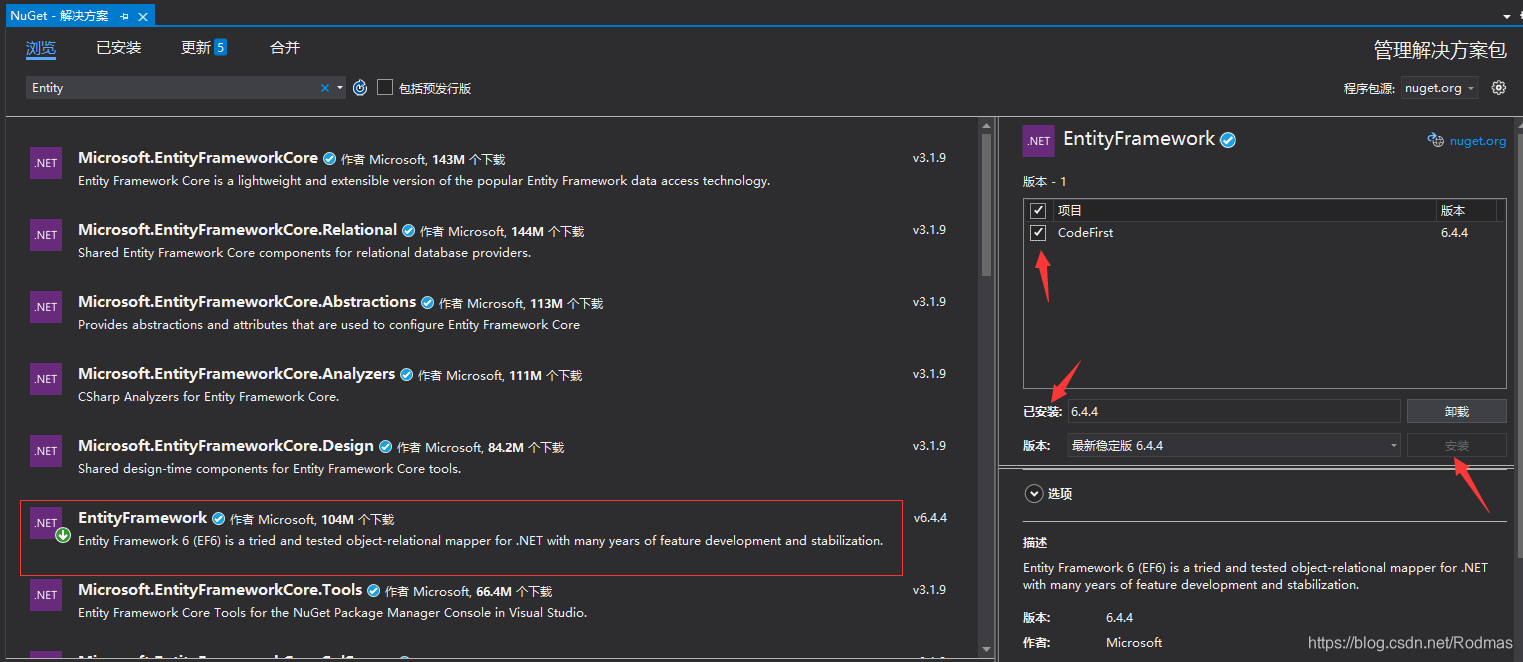
Task: Click inside the Entity search field
Action: click(170, 88)
